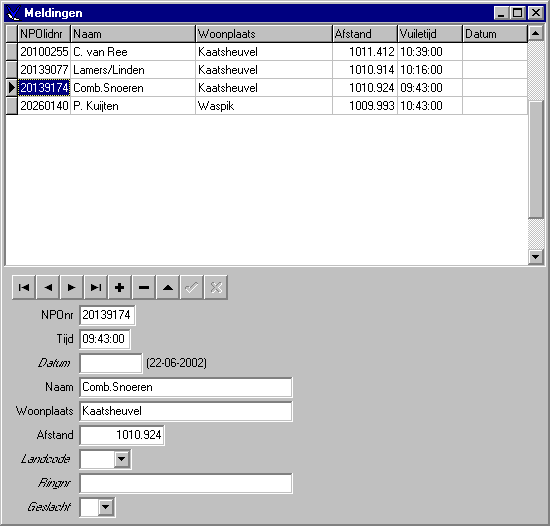
Task: Click the Afstand column header
Action: (365, 34)
